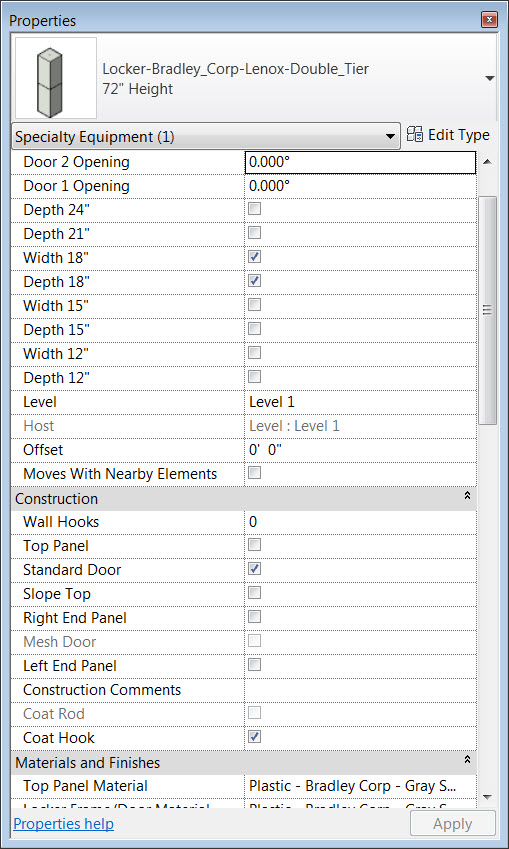Enable the Width 12" checkbox
509x849 pixels.
[254, 352]
